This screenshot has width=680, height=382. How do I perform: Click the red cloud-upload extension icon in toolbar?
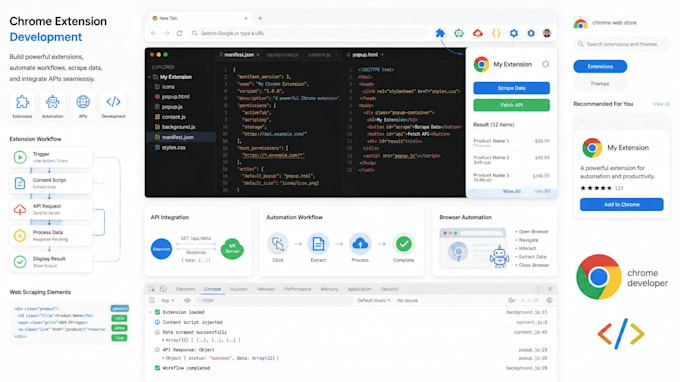[x=477, y=33]
